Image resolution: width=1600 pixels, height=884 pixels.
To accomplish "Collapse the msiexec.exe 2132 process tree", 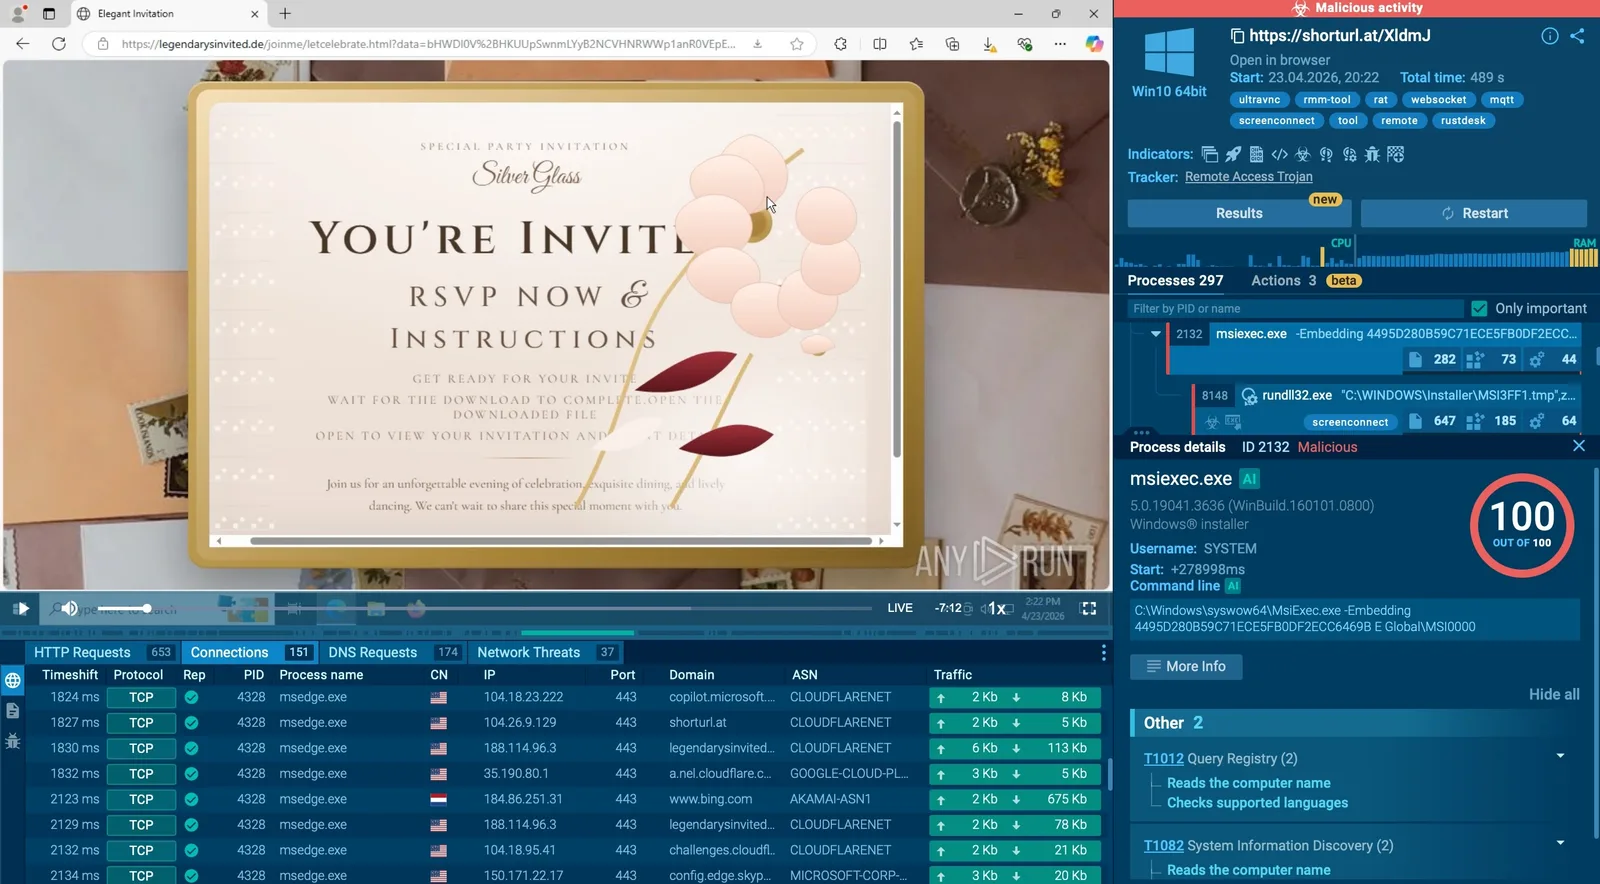I will (x=1155, y=334).
